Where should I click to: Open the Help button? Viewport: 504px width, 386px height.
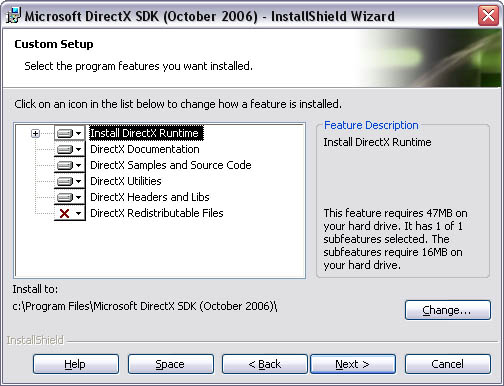point(76,364)
